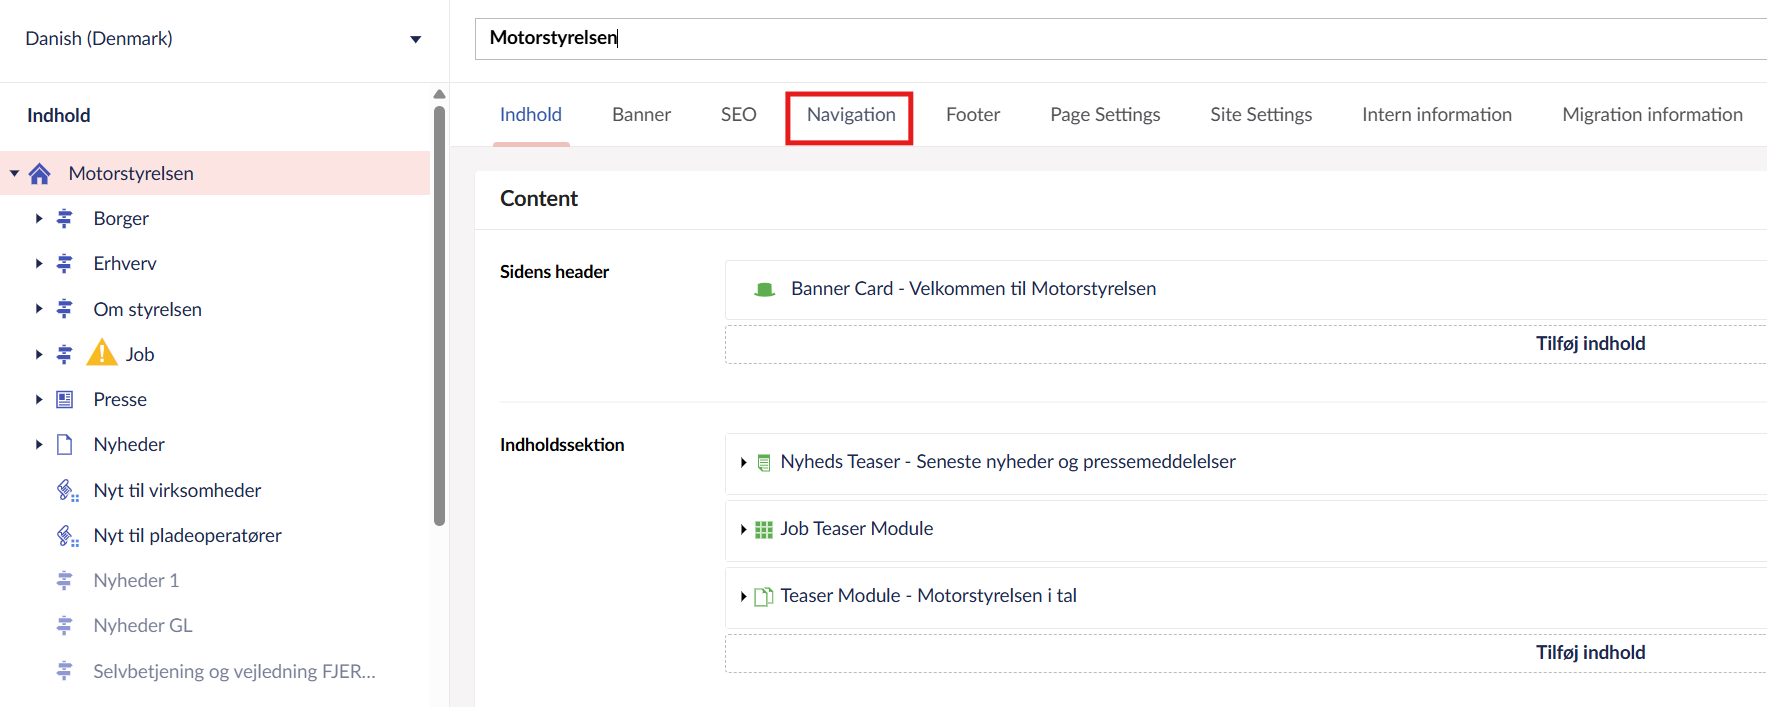Click Tilføj indhold under Sidens header
The width and height of the screenshot is (1767, 707).
click(1589, 344)
